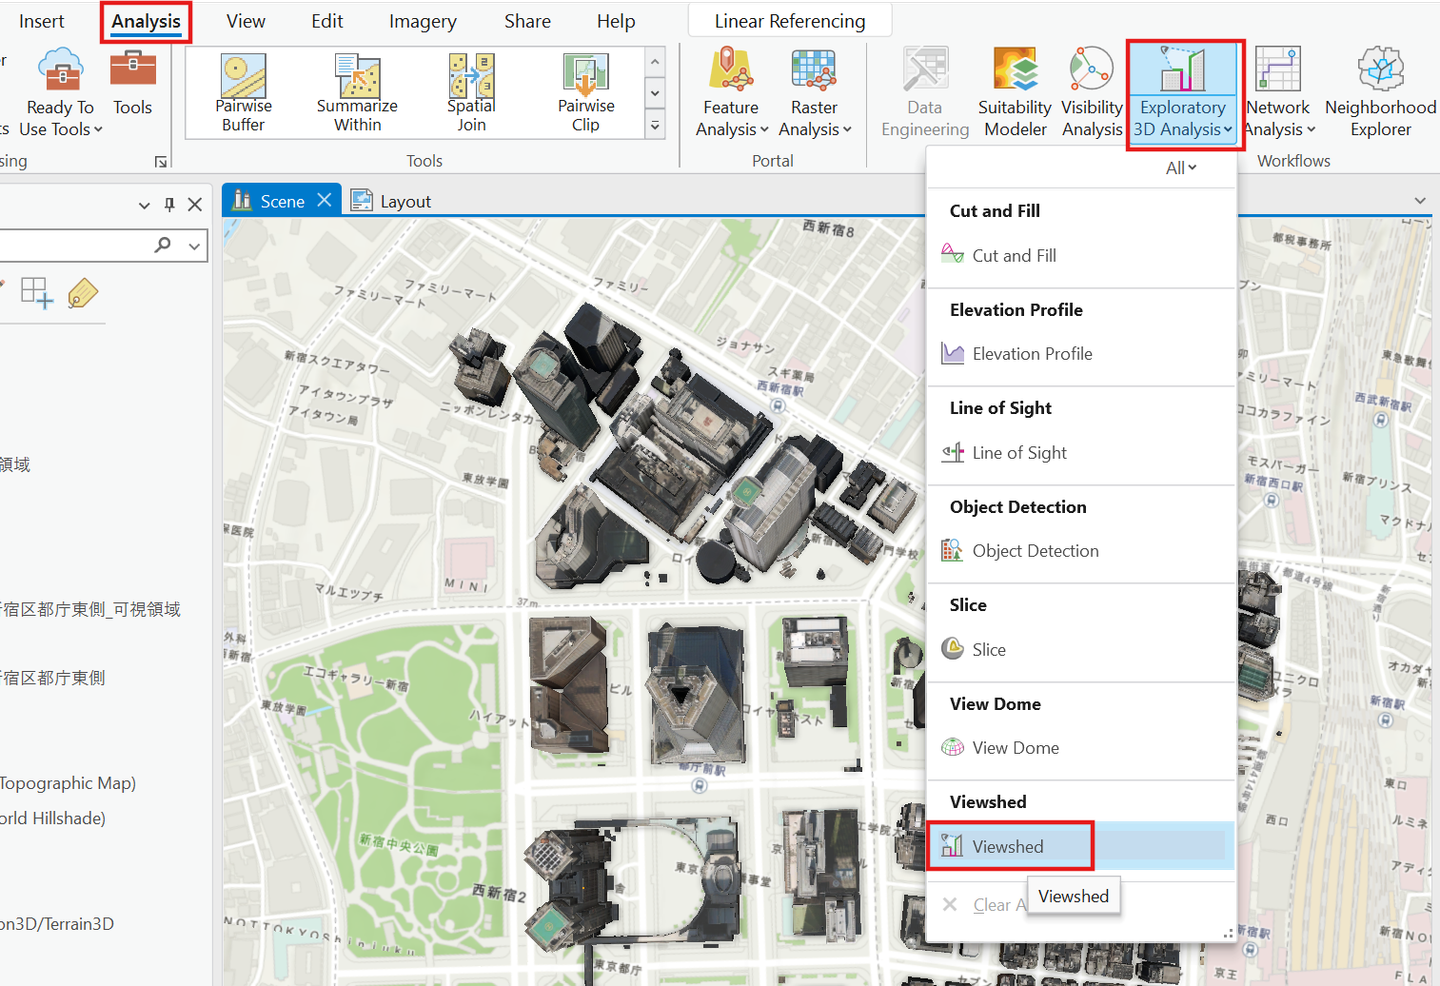Open Visibility Analysis
Viewport: 1440px width, 986px height.
tap(1092, 92)
